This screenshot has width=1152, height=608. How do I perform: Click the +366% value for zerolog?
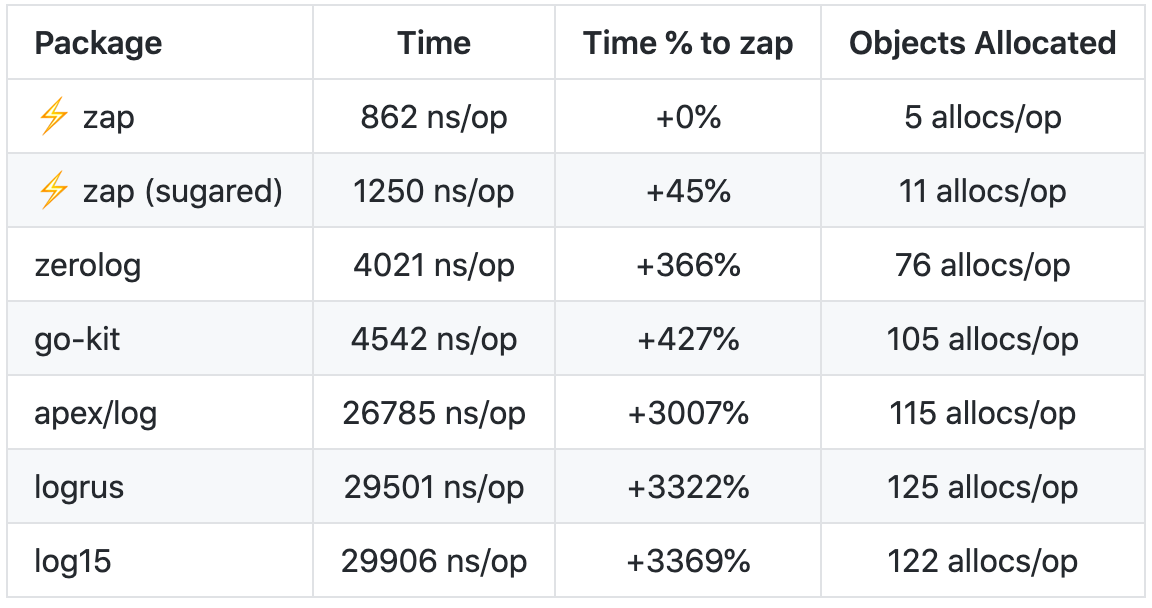coord(688,265)
